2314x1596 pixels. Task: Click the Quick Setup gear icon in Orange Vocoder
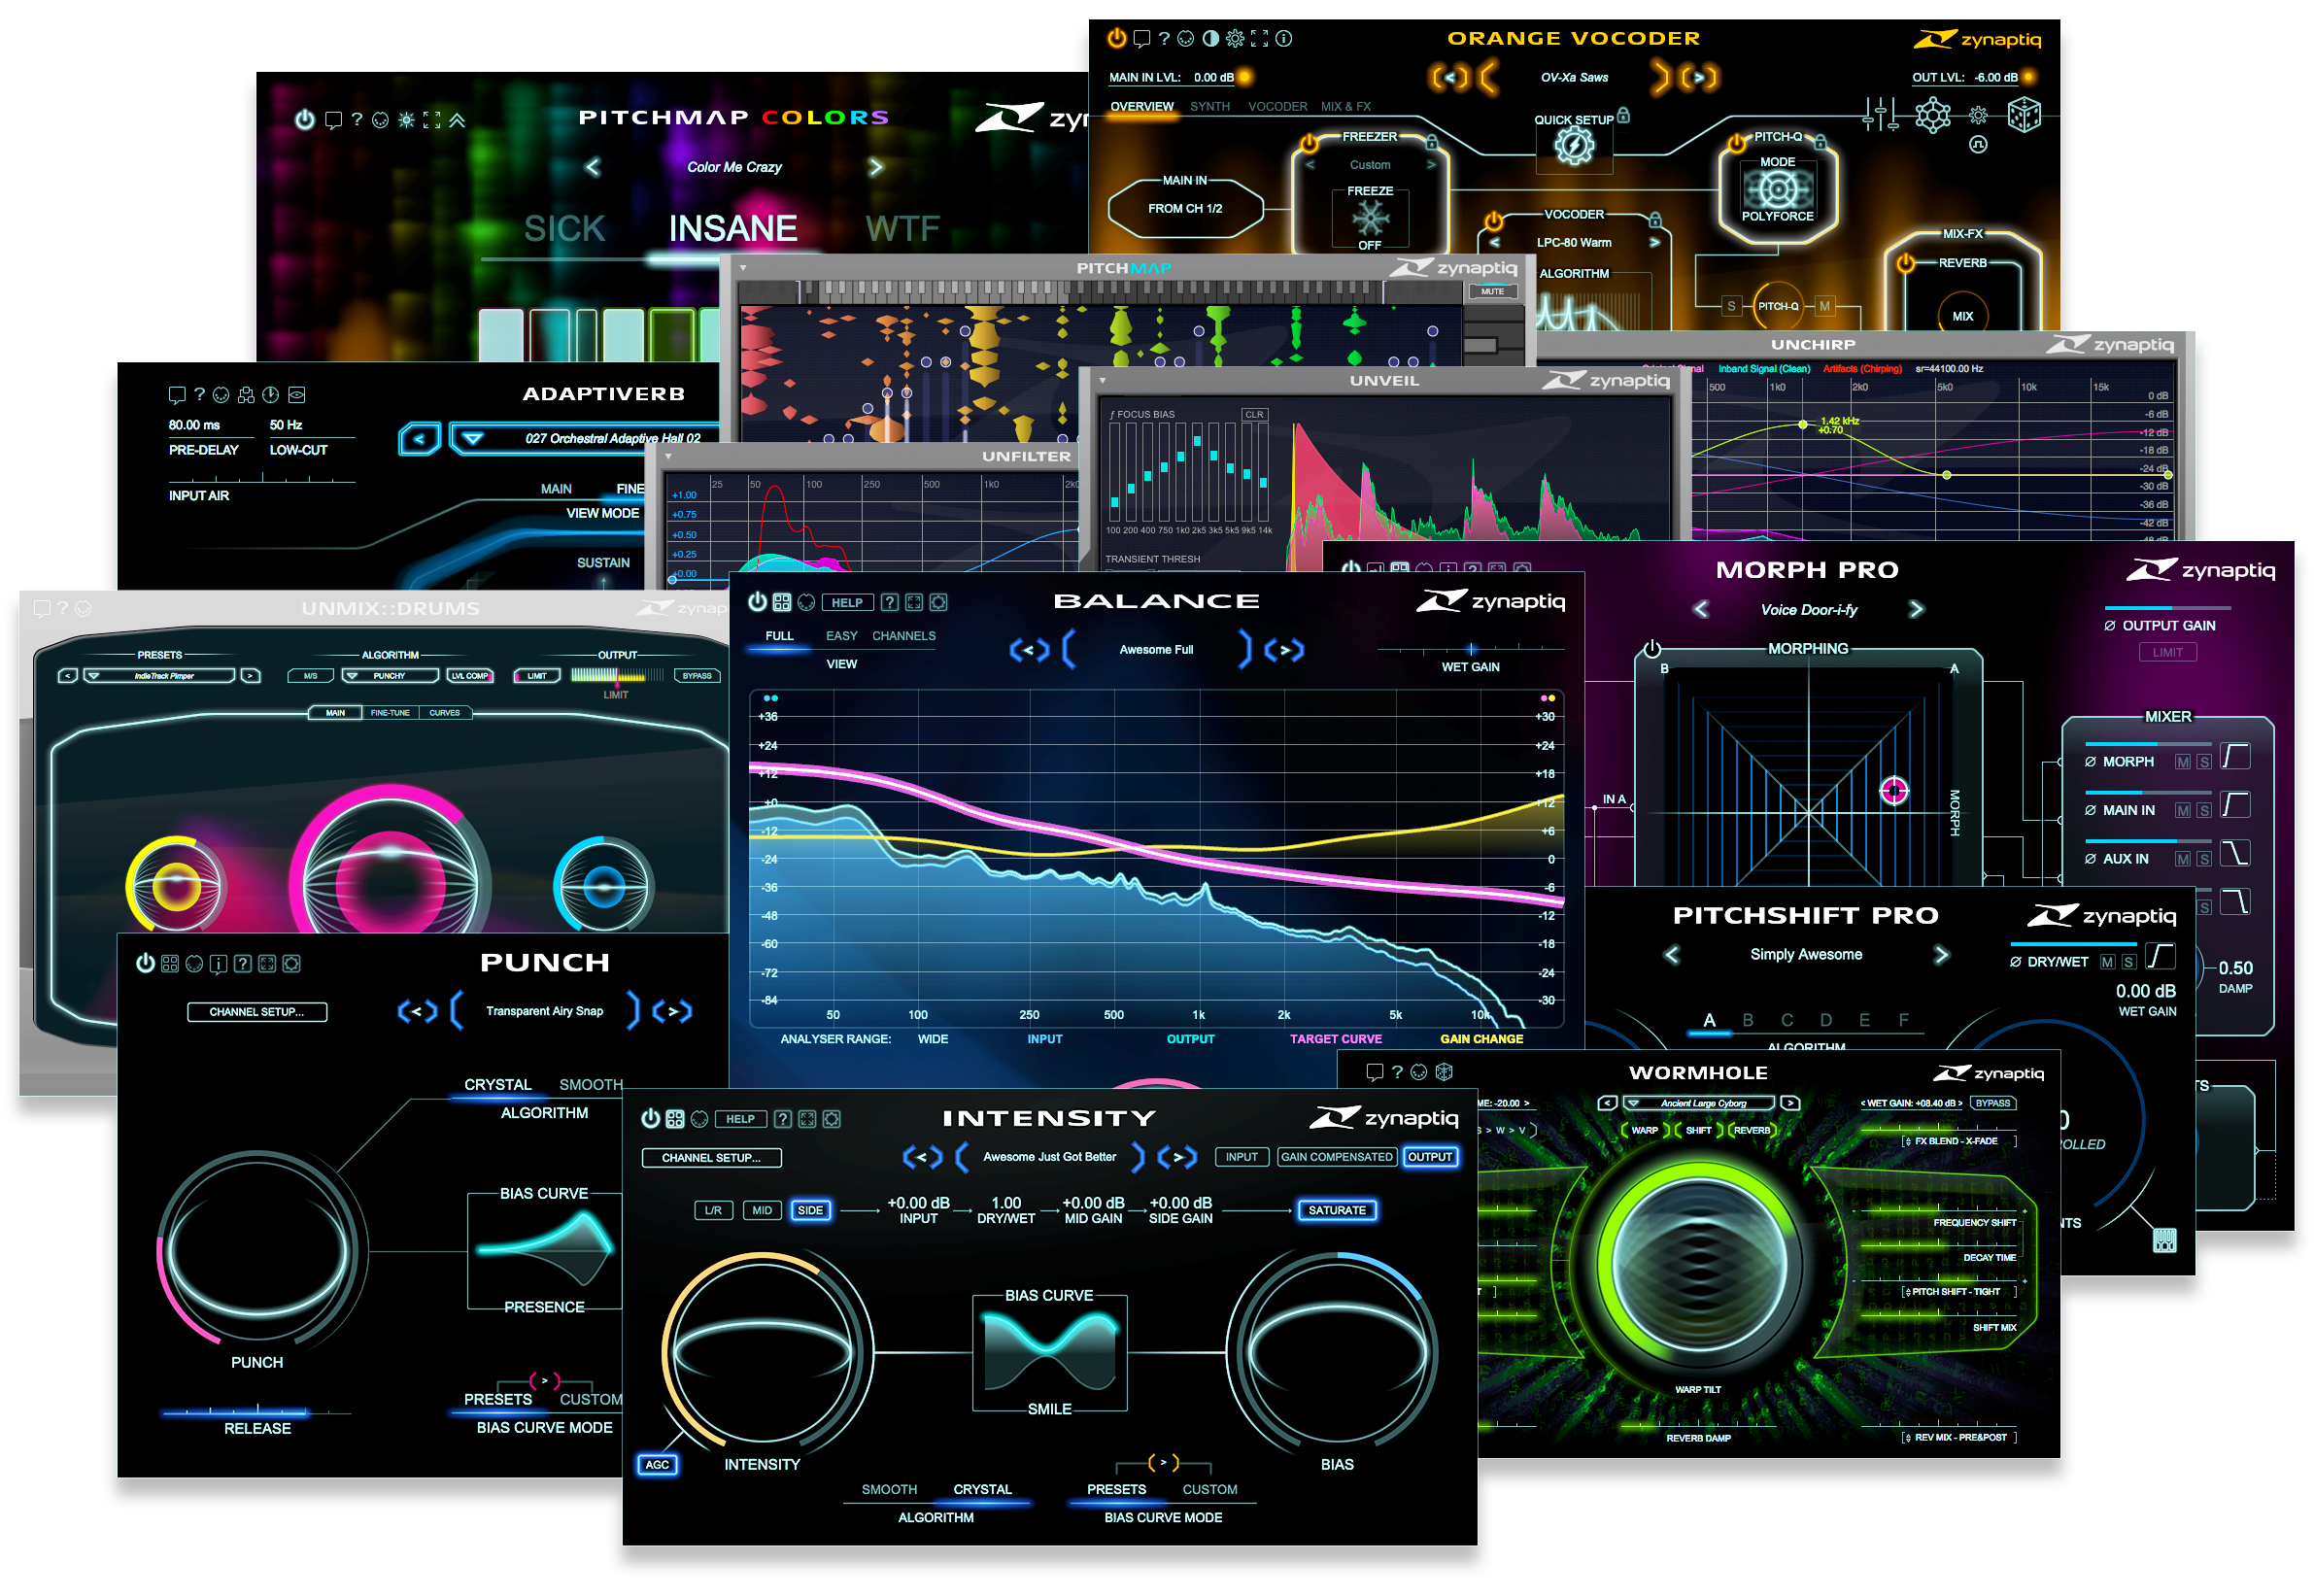pos(1573,146)
